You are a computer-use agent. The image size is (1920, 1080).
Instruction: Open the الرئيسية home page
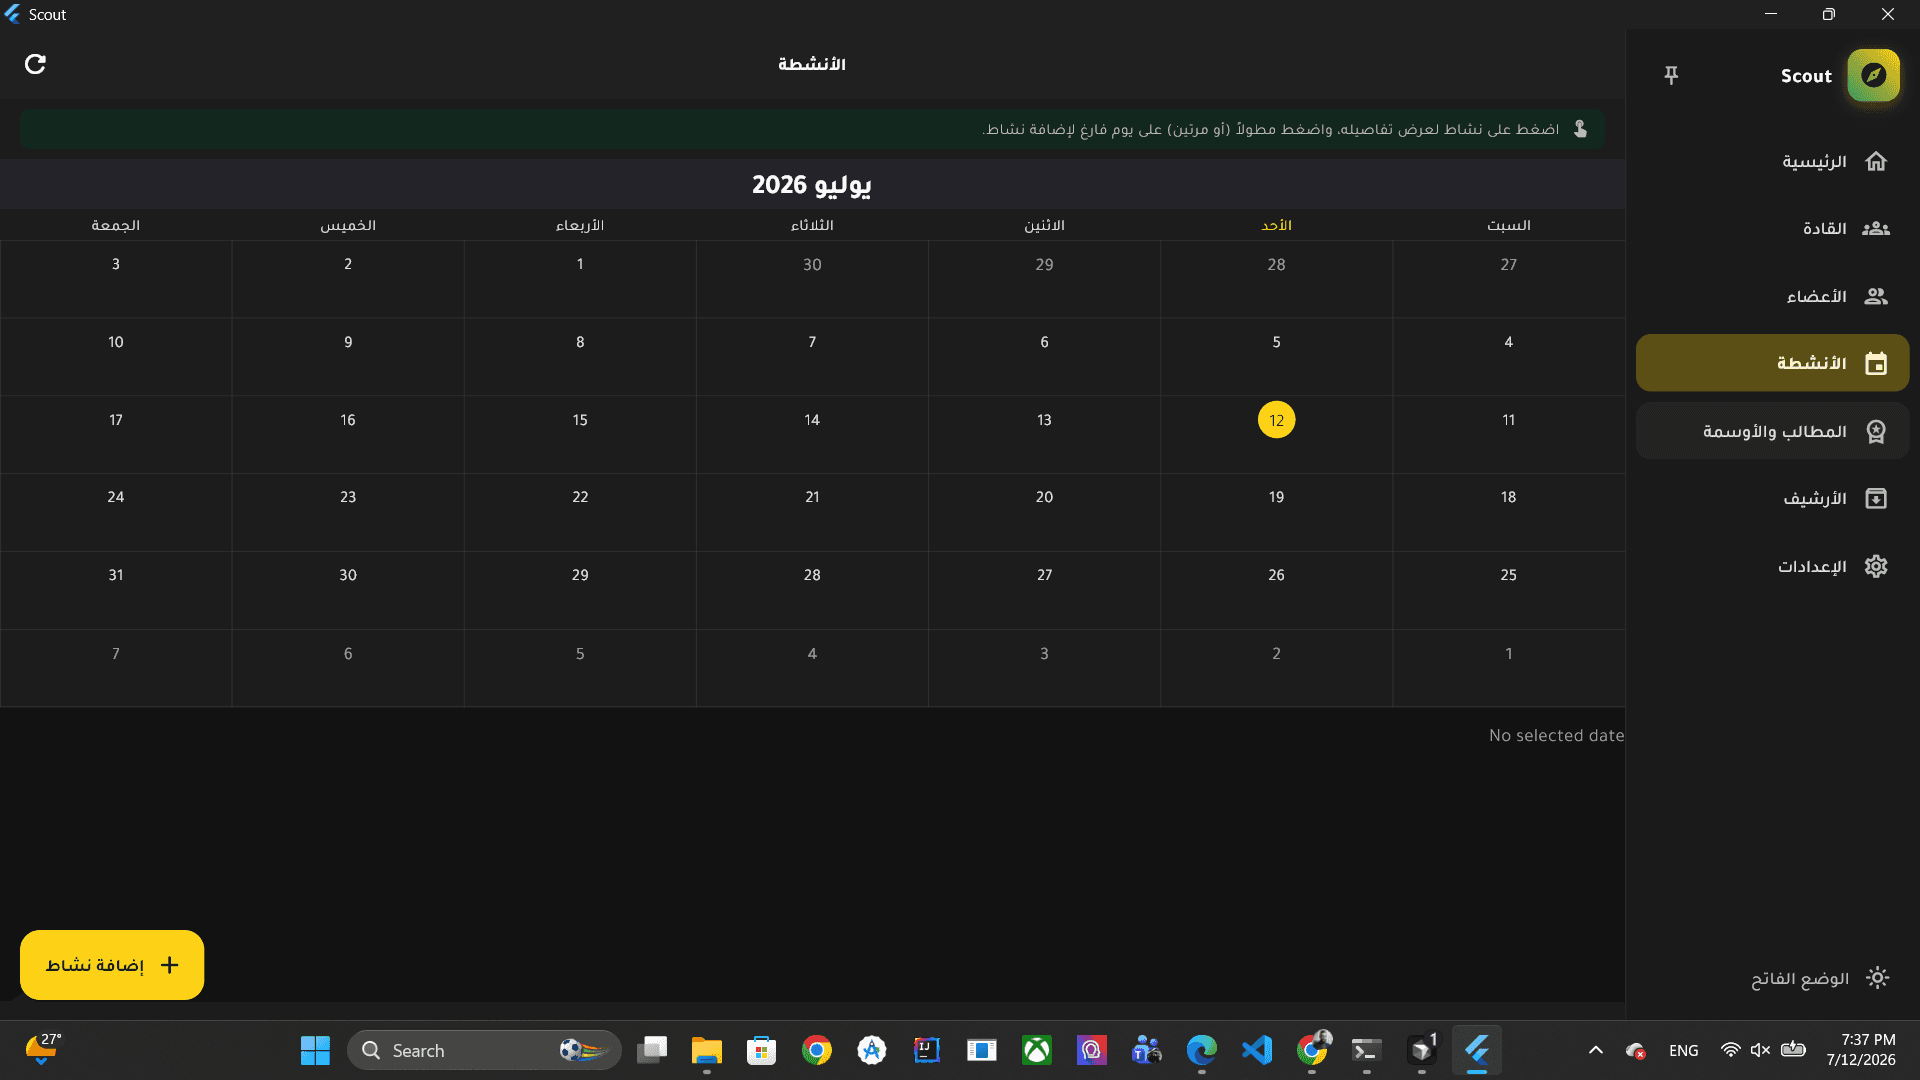[x=1772, y=161]
